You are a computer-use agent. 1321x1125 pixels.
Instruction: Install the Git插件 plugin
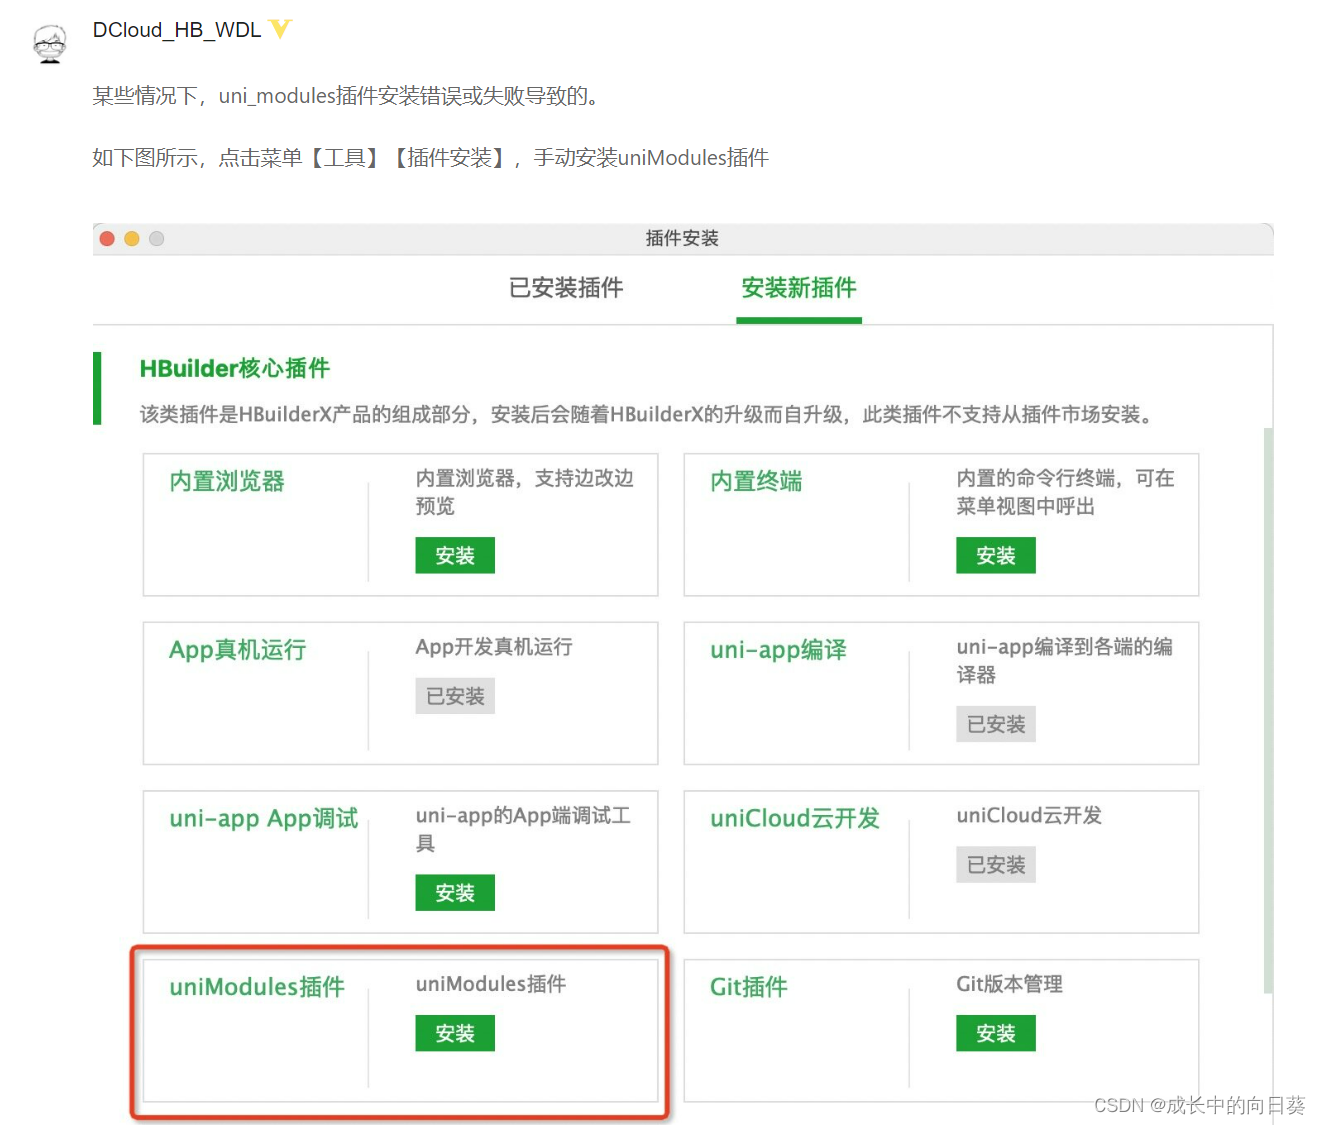pos(996,1033)
